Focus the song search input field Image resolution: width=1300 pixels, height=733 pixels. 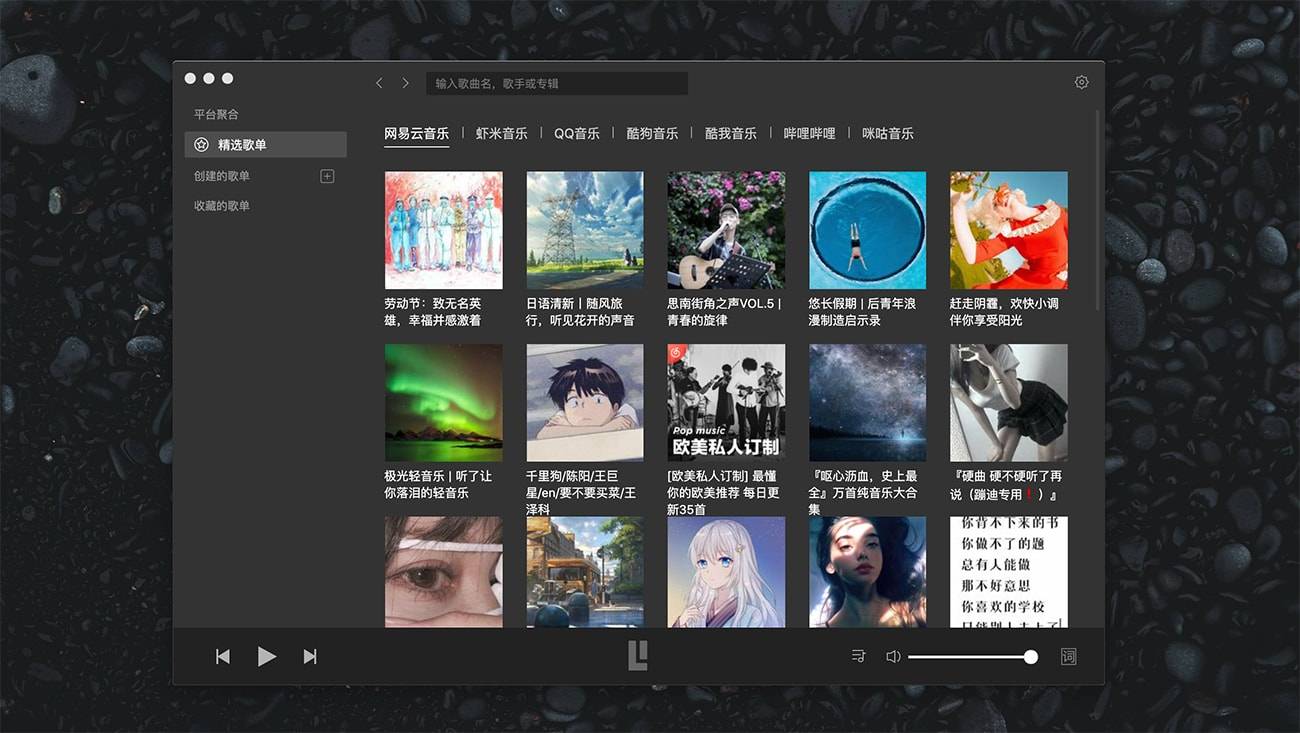[x=557, y=83]
